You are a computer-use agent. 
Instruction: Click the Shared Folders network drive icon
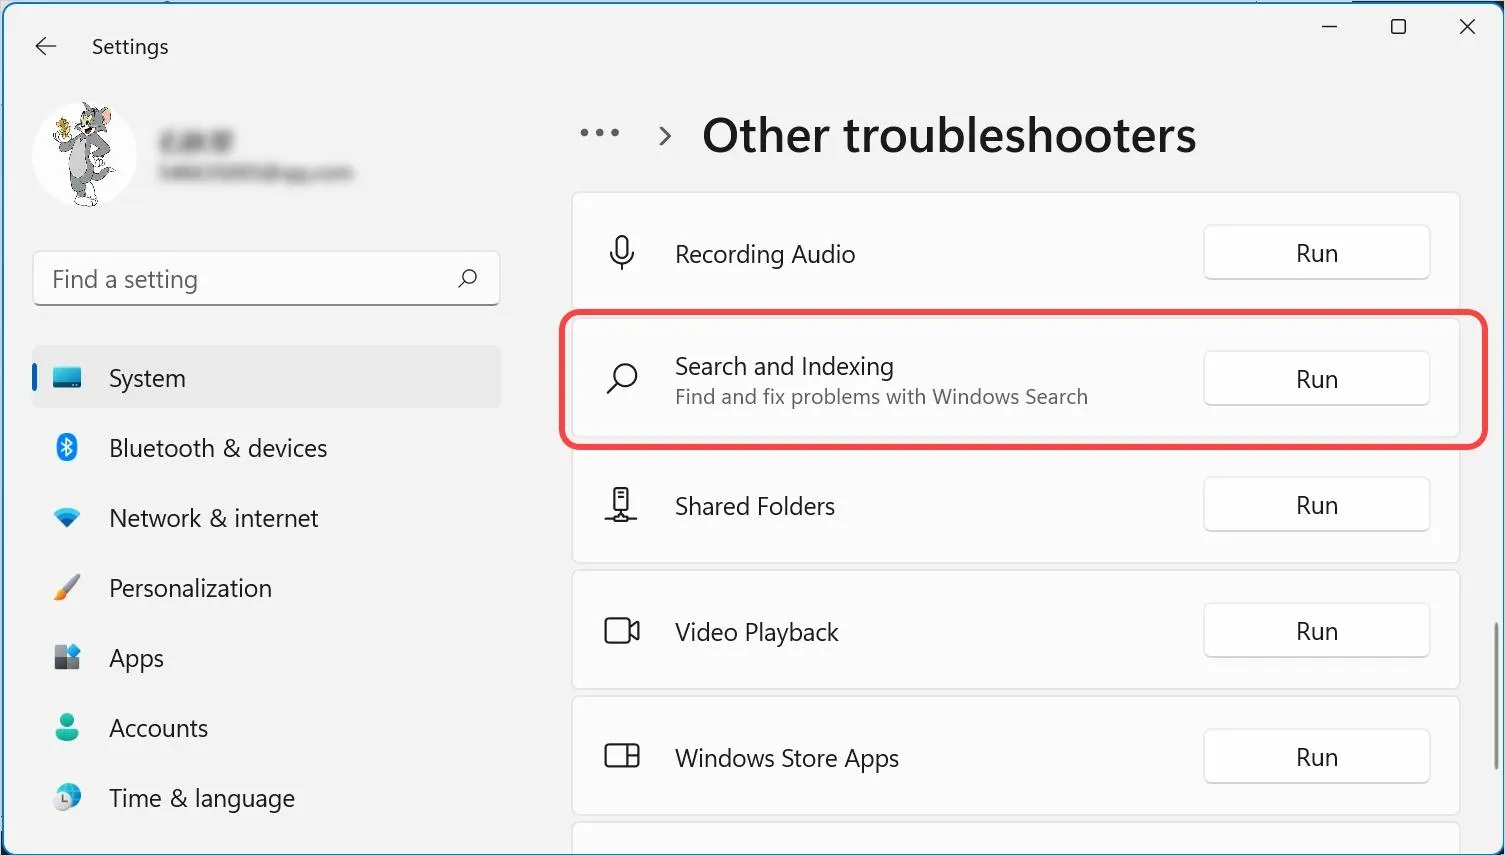point(621,505)
